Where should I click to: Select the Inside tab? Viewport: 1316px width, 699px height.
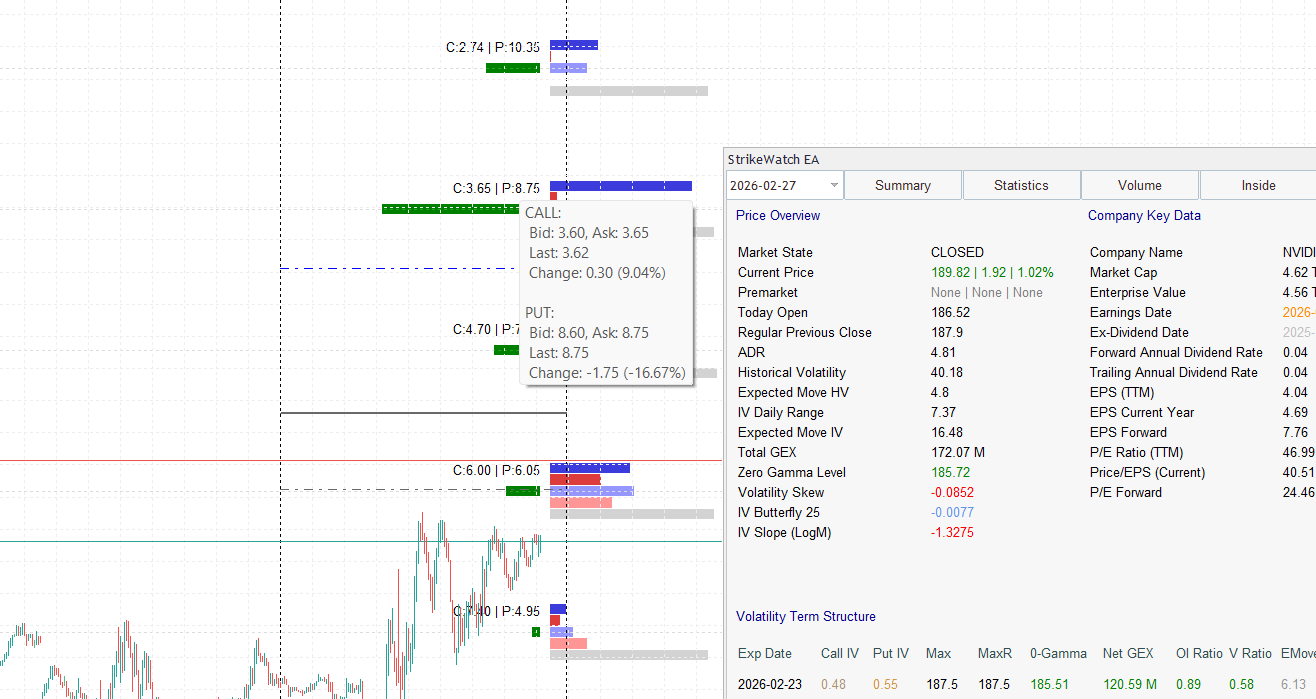[x=1258, y=185]
